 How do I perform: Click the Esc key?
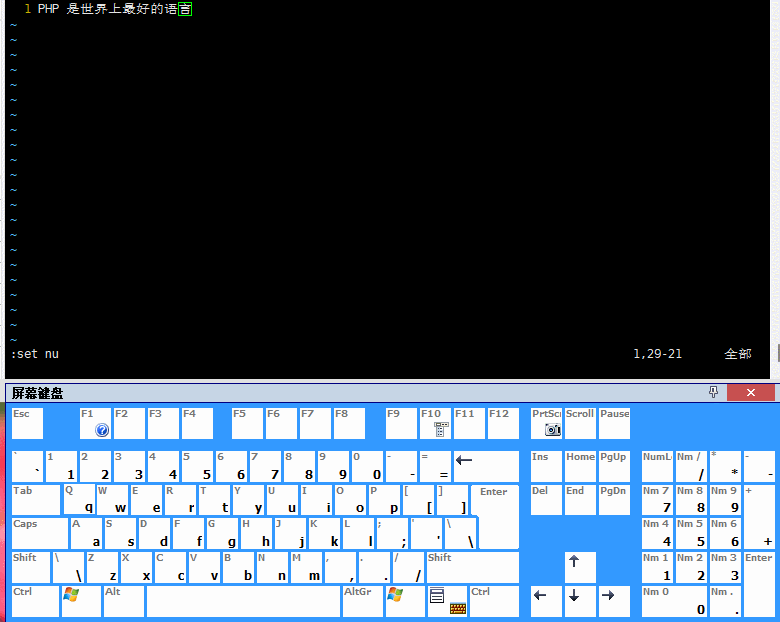coord(27,423)
